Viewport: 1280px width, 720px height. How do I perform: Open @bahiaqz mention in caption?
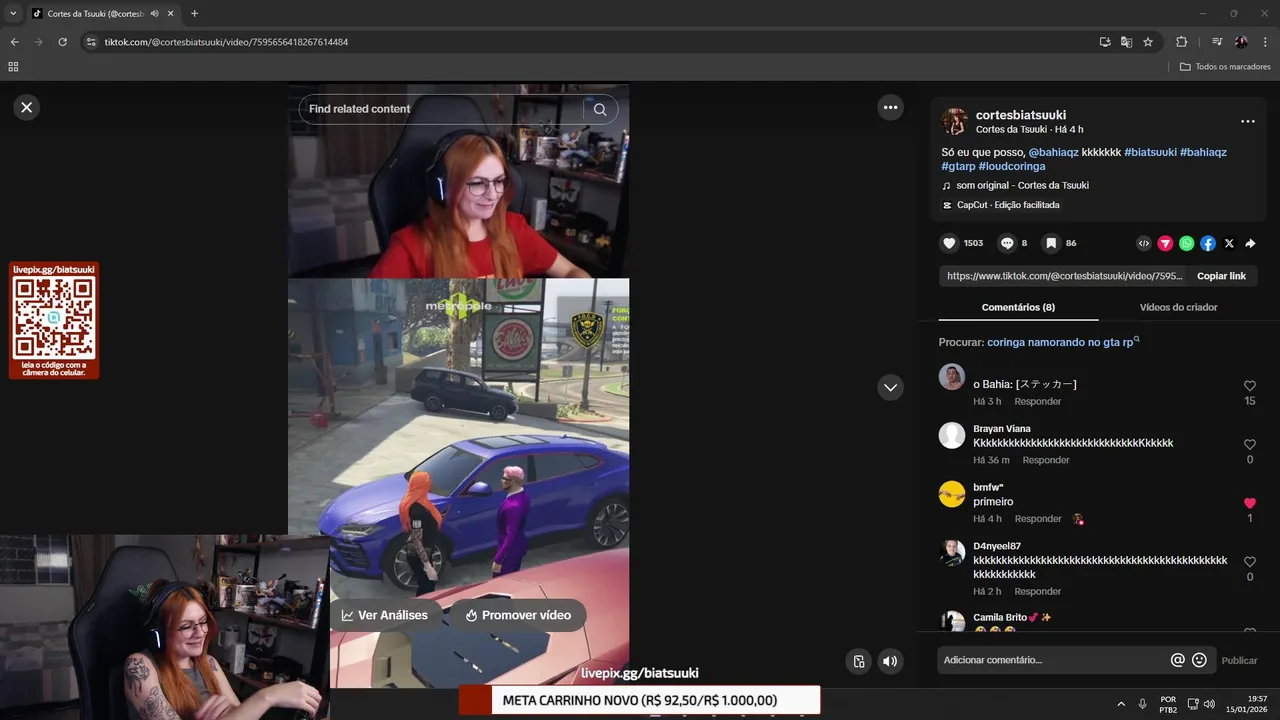1053,152
